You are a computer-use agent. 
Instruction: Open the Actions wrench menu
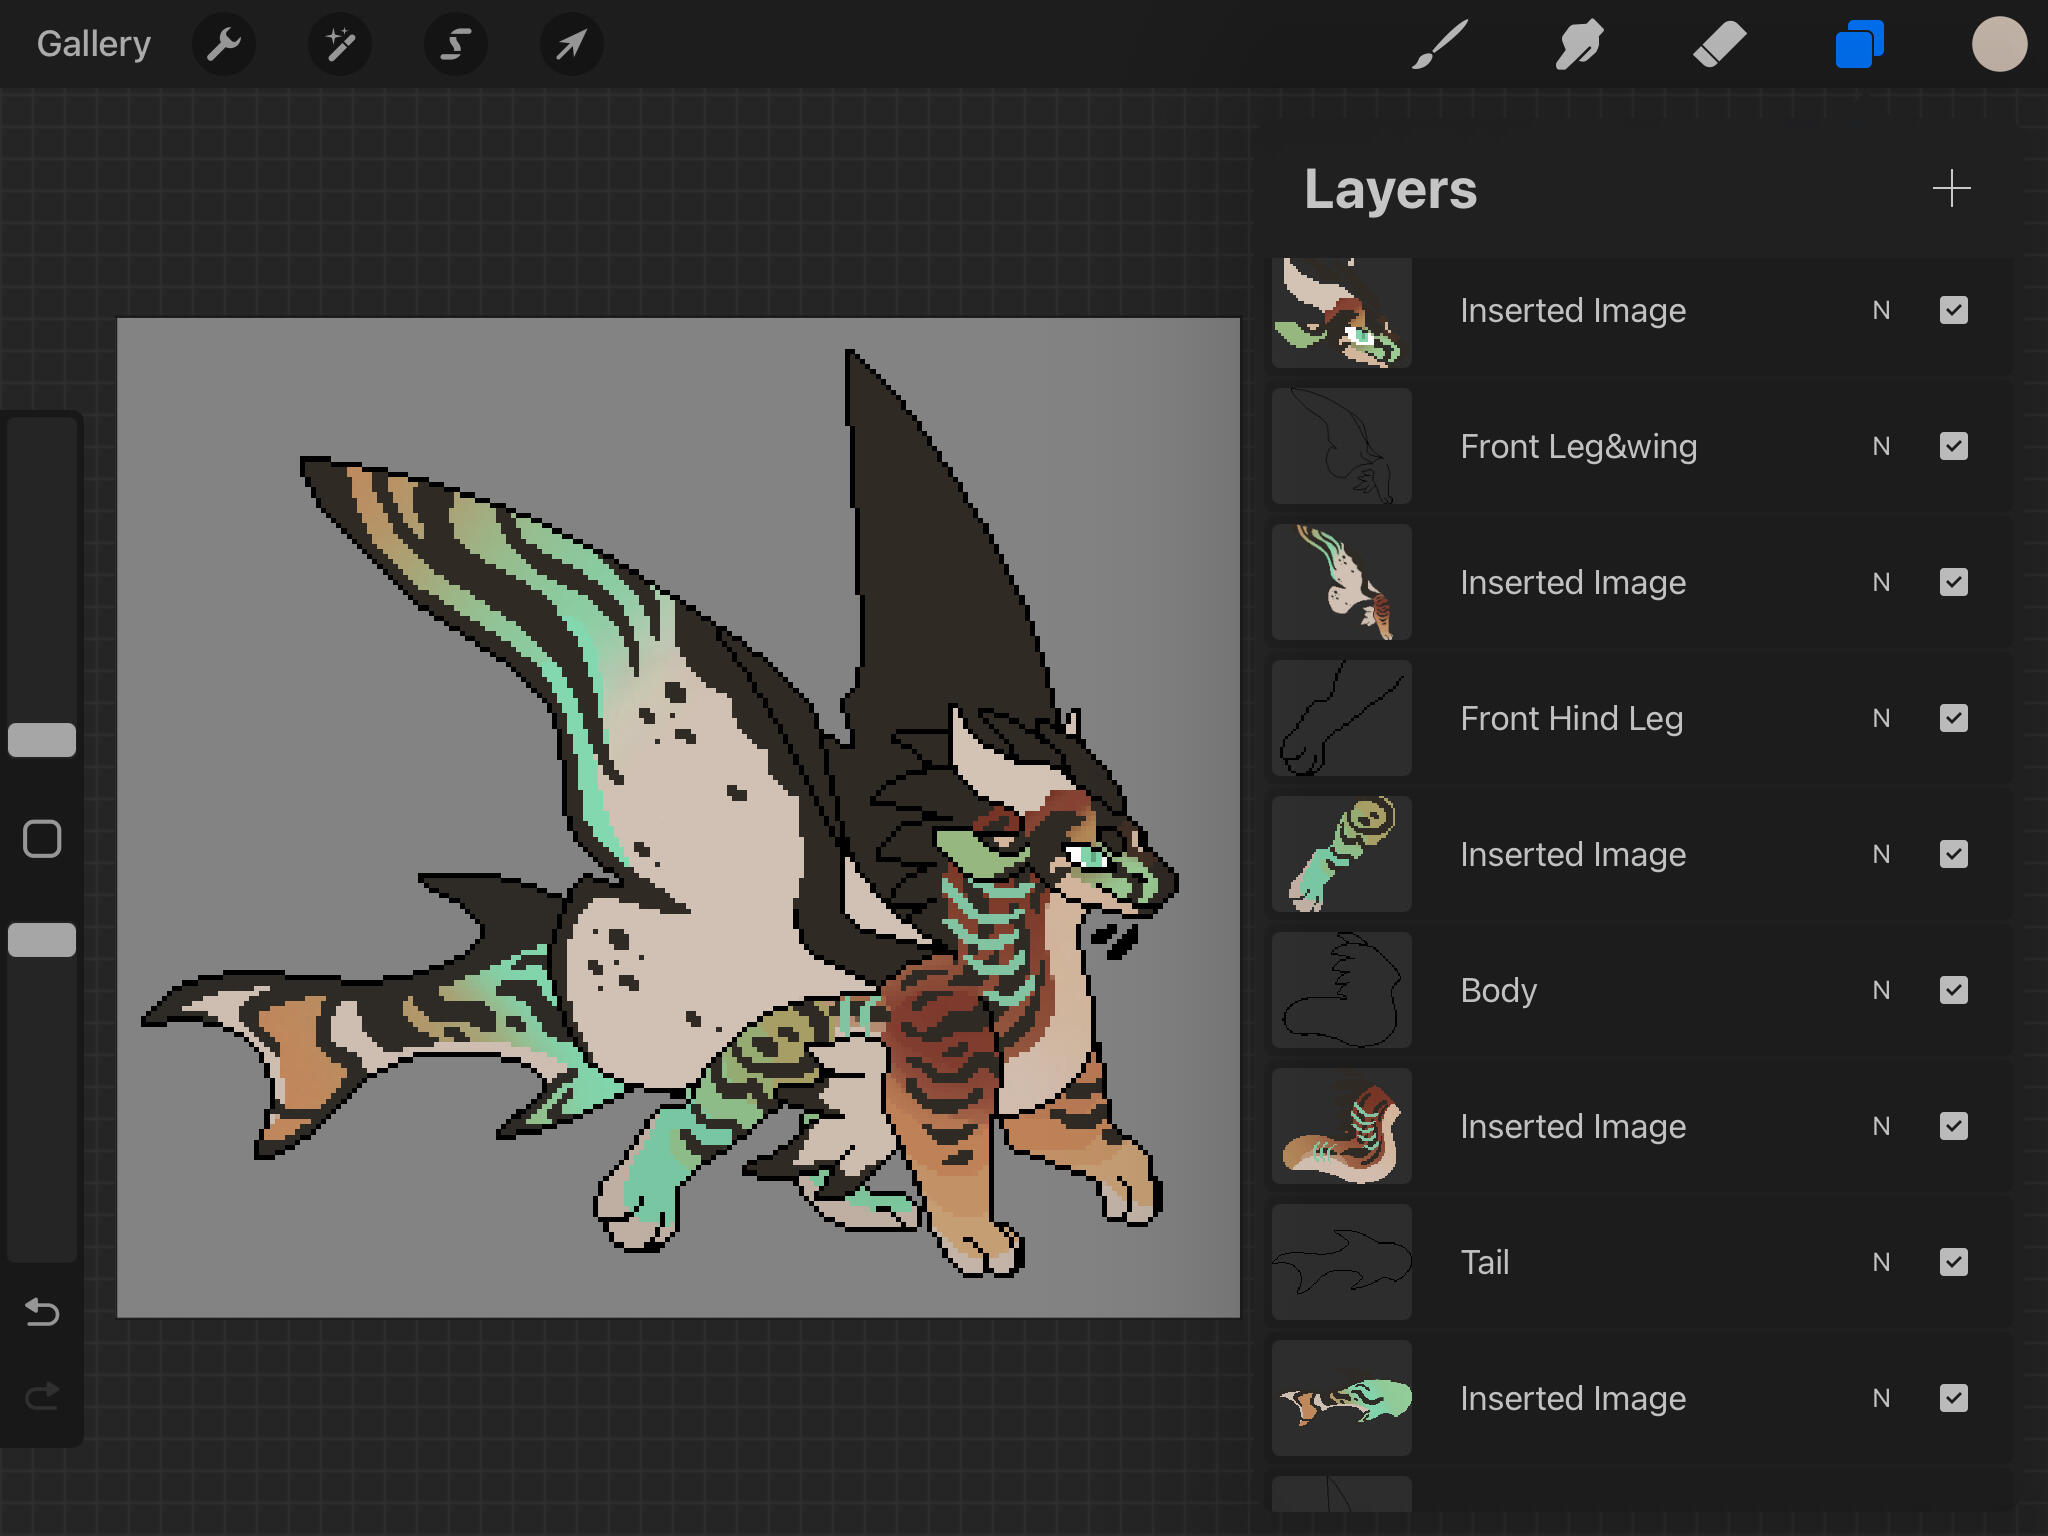click(223, 44)
